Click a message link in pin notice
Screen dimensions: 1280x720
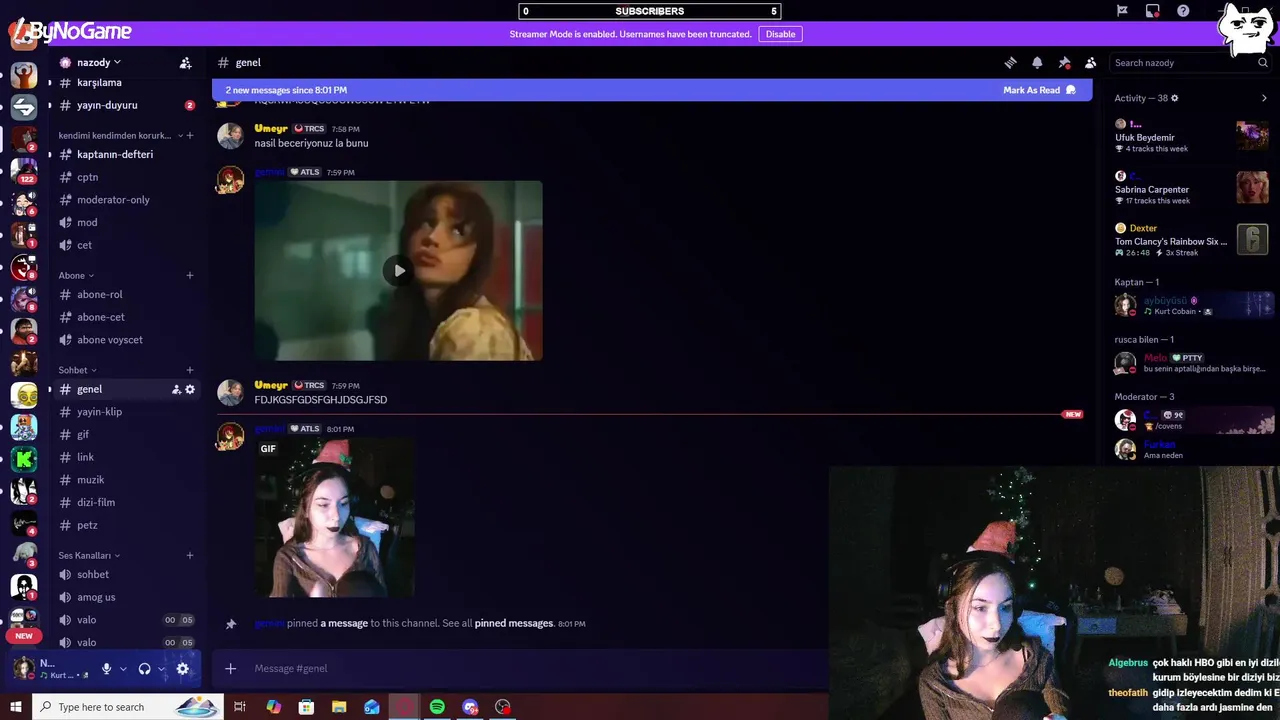pyautogui.click(x=344, y=623)
